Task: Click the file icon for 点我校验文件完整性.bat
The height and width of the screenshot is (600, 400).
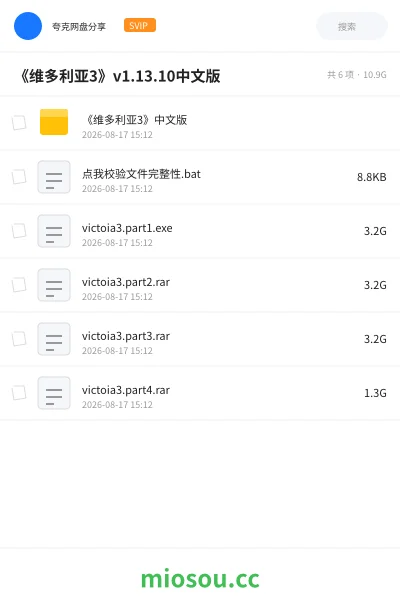Action: coord(54,177)
